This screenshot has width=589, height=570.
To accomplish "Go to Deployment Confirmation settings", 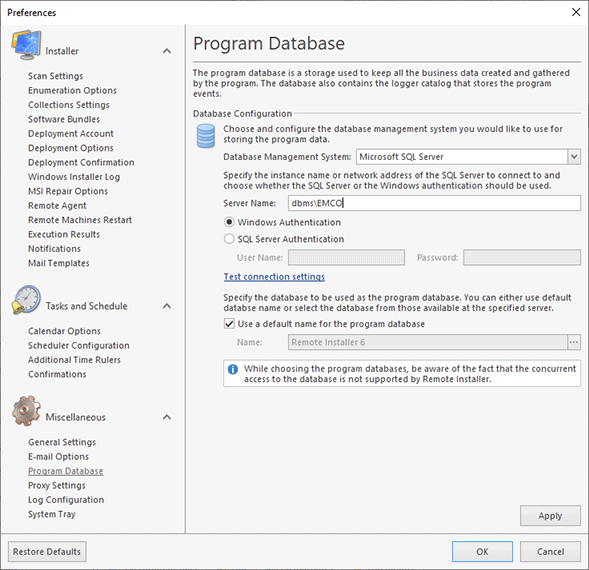I will (81, 162).
